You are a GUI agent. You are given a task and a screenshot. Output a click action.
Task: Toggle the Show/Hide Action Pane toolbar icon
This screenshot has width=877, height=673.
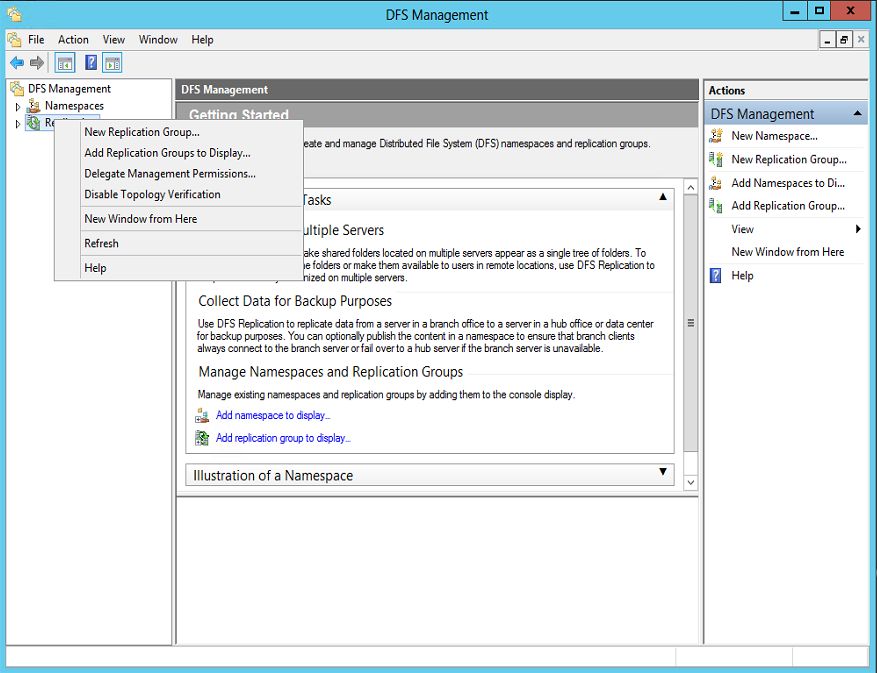[112, 63]
